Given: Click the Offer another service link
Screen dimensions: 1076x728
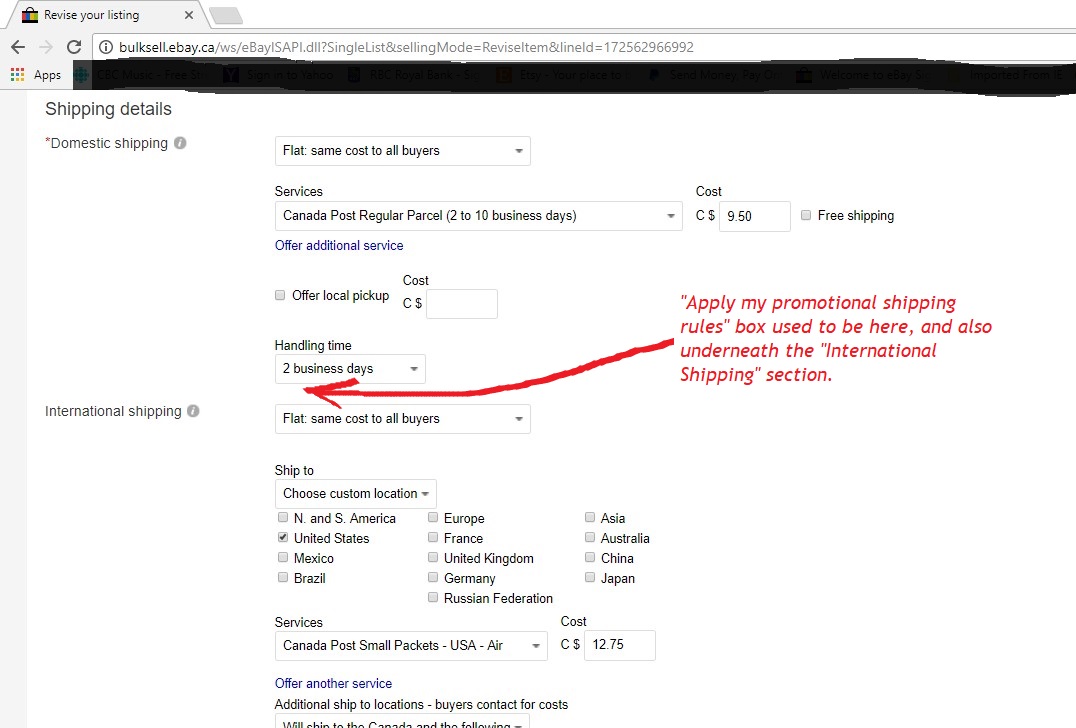Looking at the screenshot, I should (333, 683).
